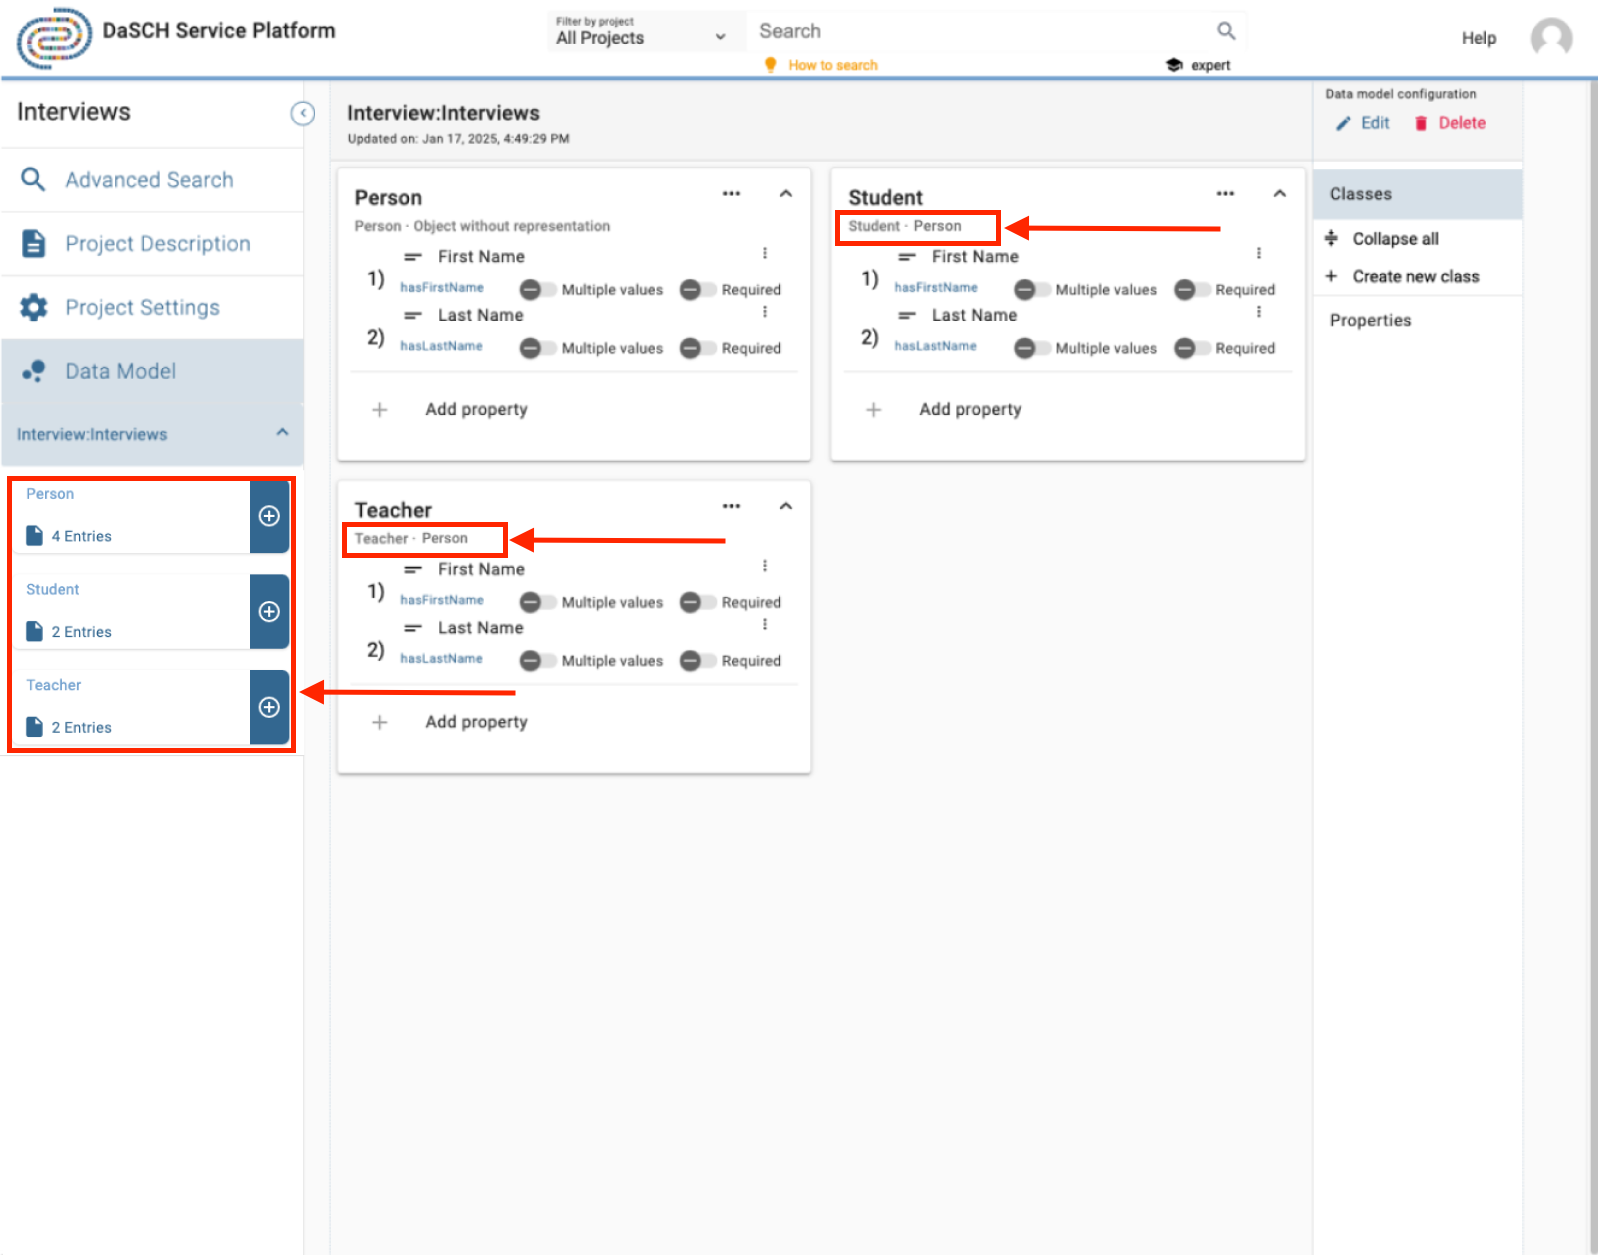Click into the Search input field
1598x1255 pixels.
(980, 31)
